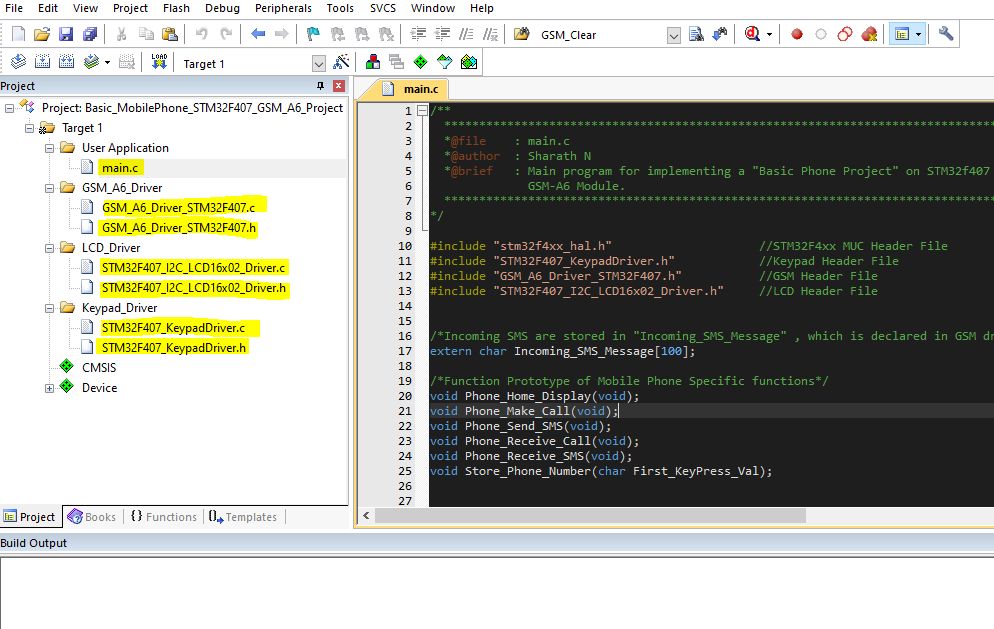994x629 pixels.
Task: Collapse the GSM_A6_Driver folder
Action: coord(47,187)
